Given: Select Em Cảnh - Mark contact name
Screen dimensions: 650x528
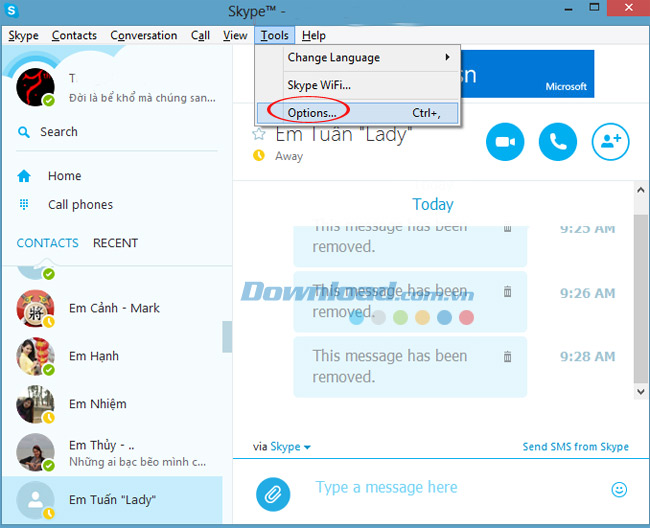Looking at the screenshot, I should pos(114,308).
